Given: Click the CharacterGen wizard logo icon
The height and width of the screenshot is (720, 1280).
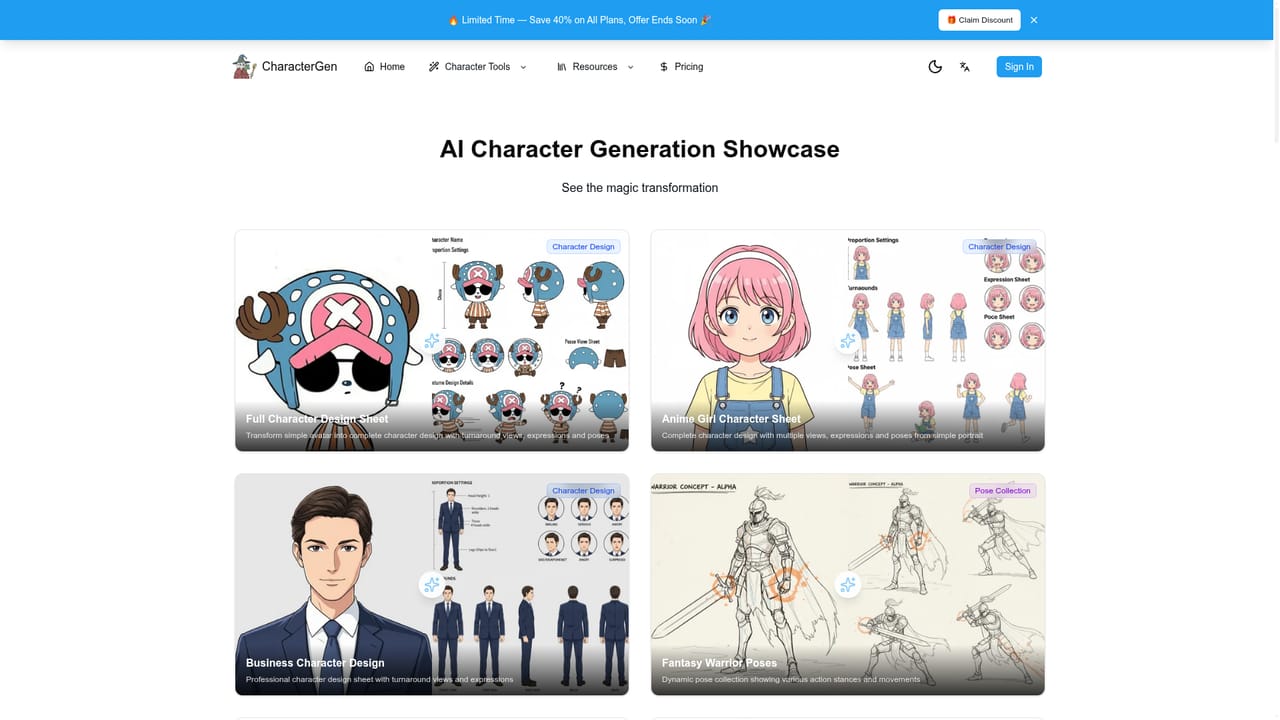Looking at the screenshot, I should point(245,66).
